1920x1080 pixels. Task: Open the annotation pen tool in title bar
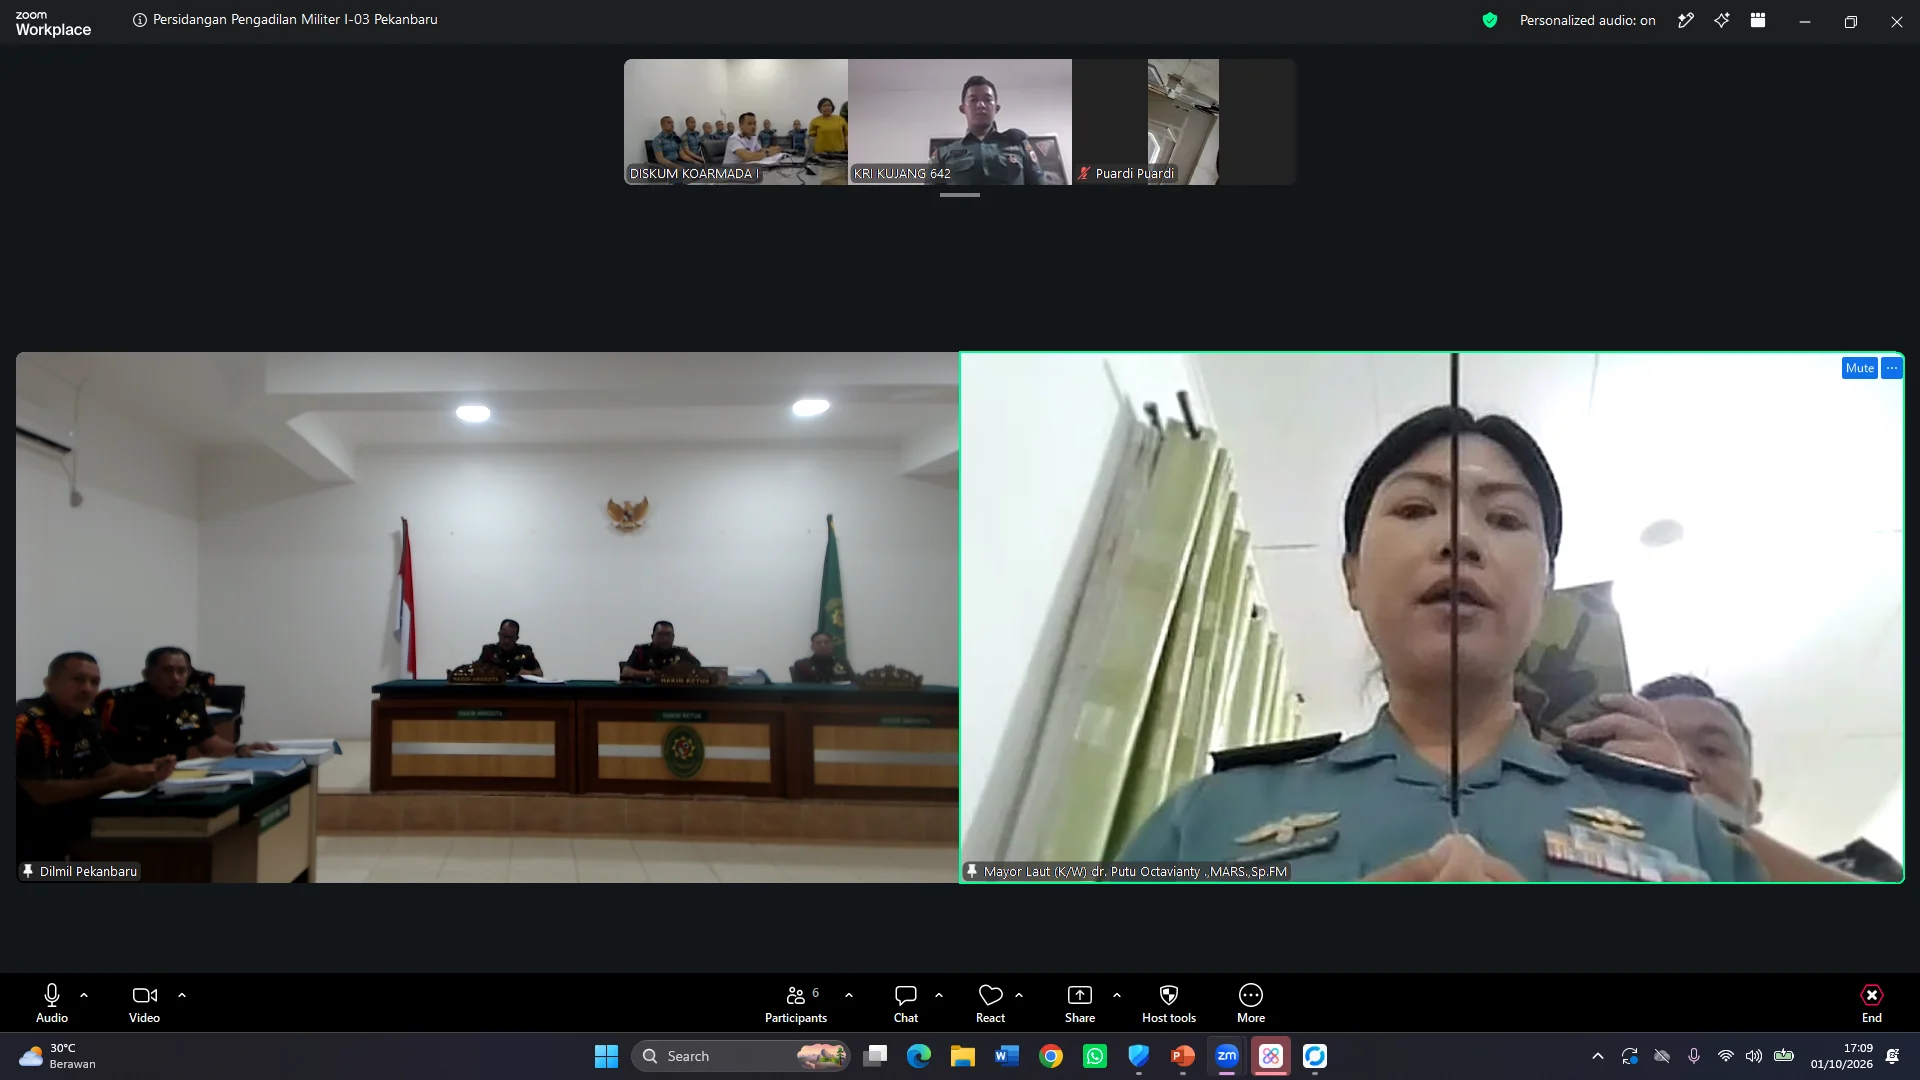click(1686, 20)
